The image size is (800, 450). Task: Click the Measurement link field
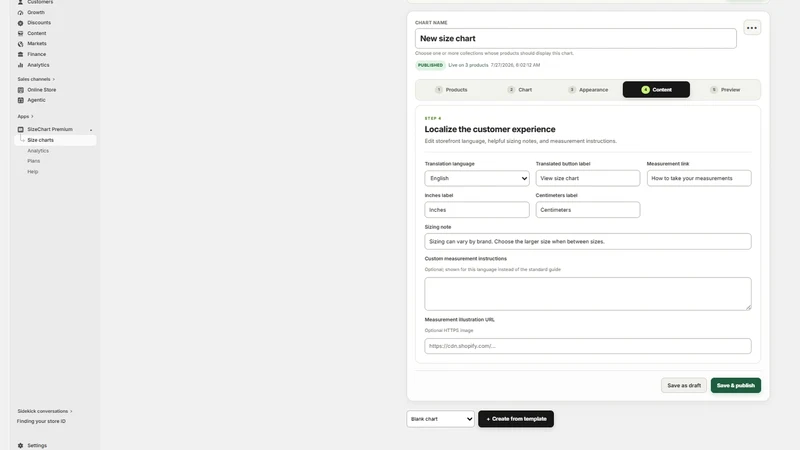699,178
